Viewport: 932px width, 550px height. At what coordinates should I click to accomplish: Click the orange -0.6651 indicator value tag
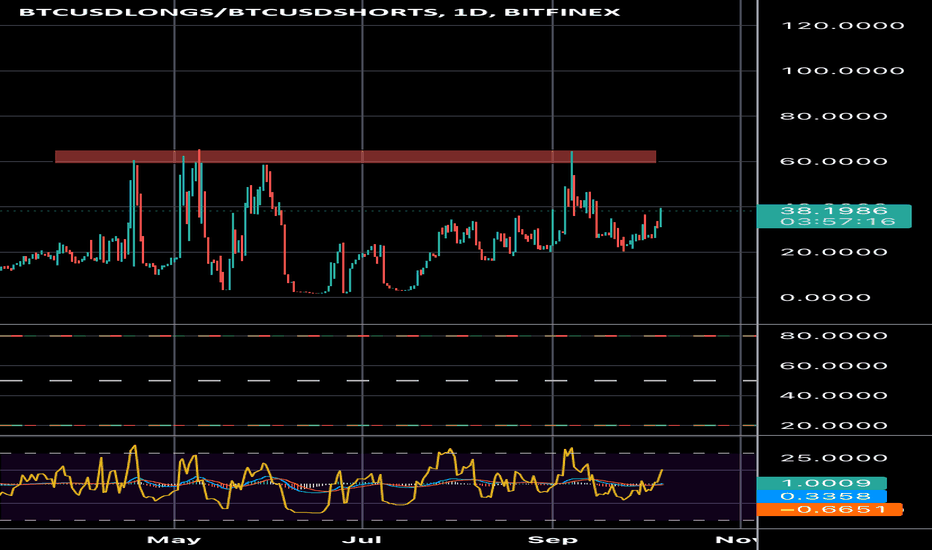click(x=830, y=510)
